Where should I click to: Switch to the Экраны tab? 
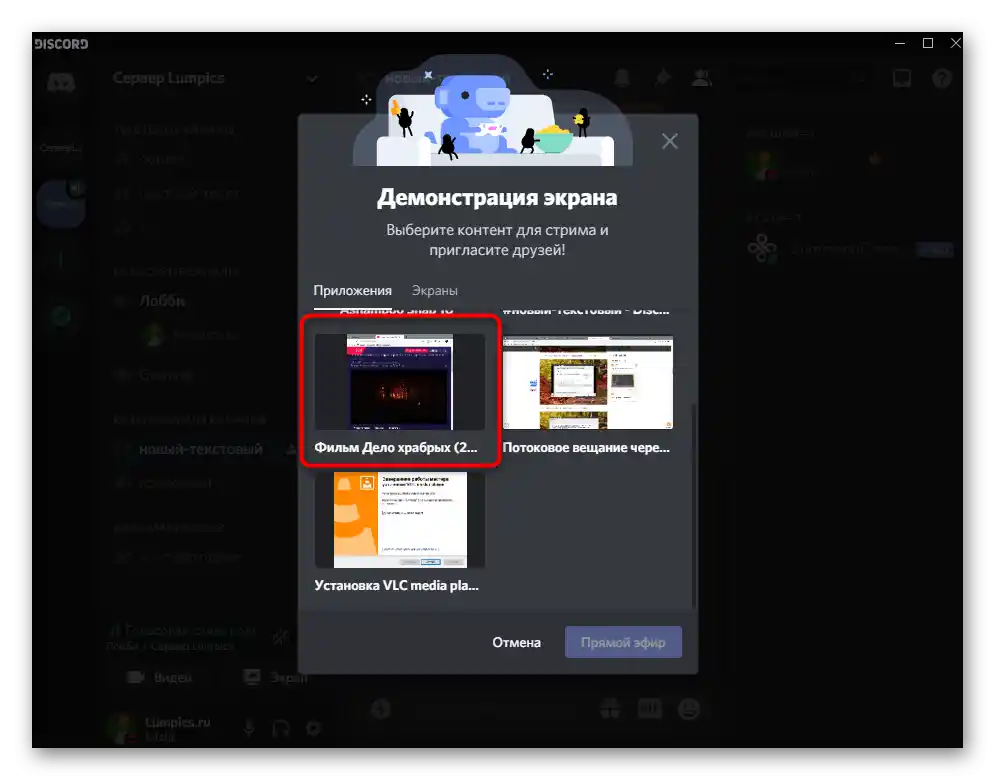tap(435, 290)
